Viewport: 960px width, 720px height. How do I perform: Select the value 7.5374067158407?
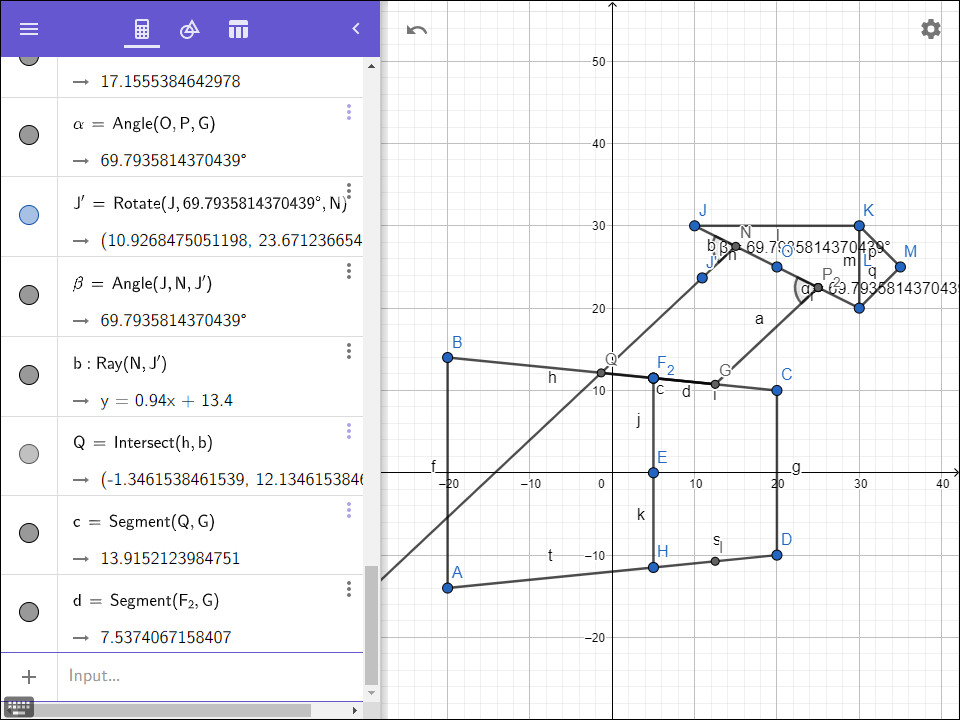(x=166, y=637)
